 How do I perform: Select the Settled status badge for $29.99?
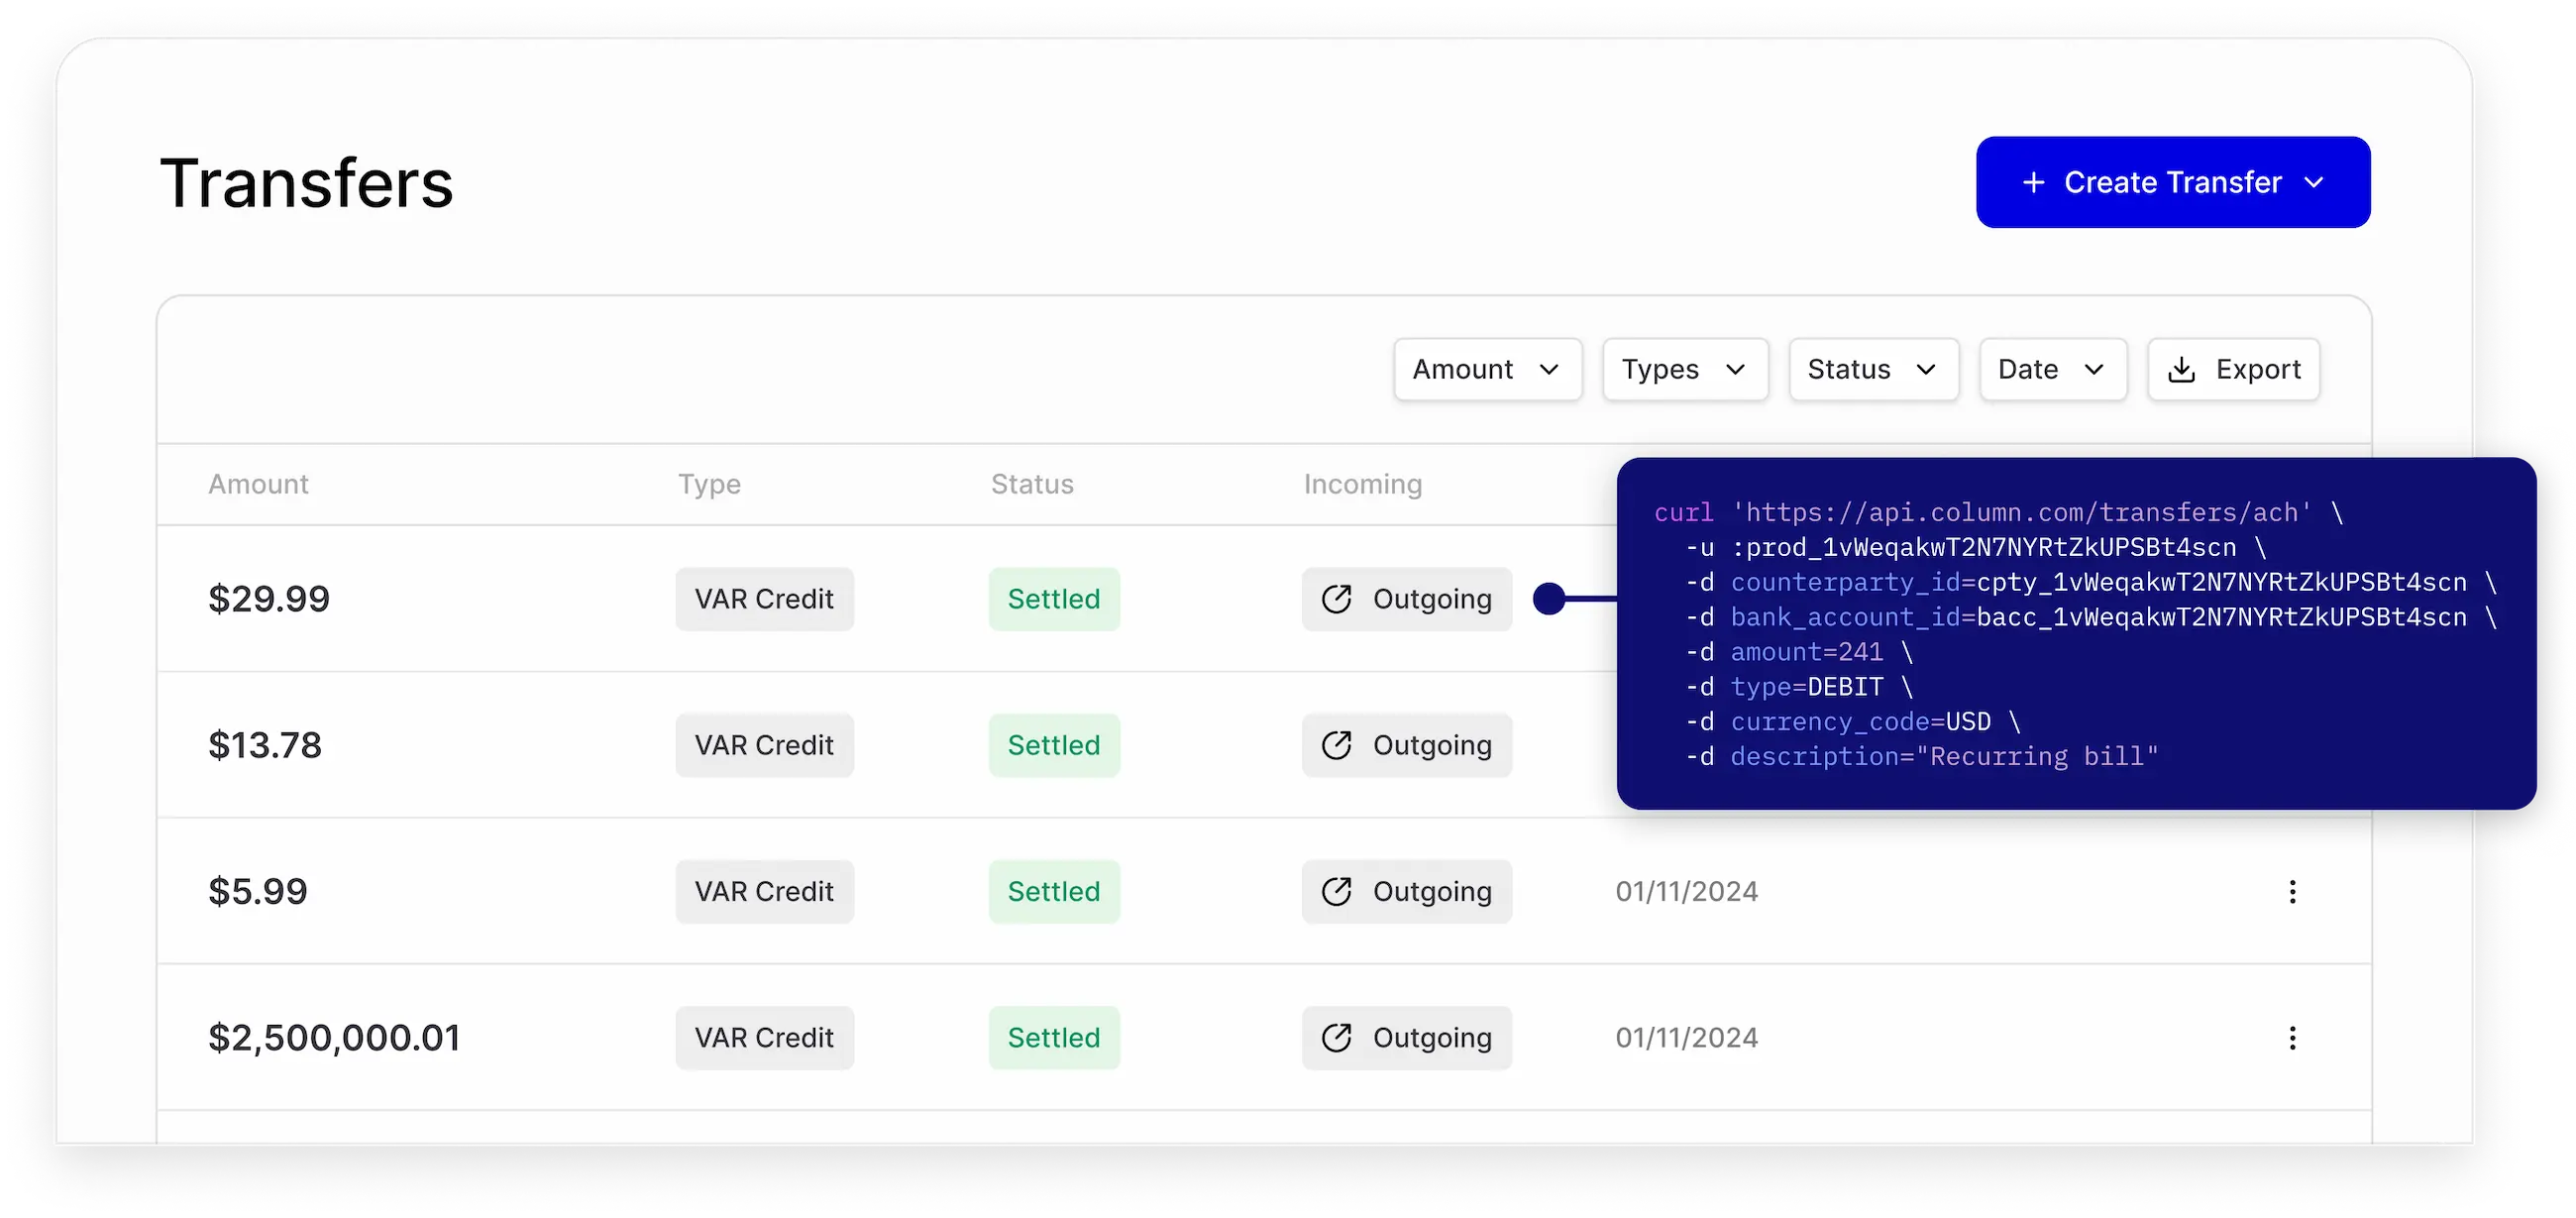pyautogui.click(x=1053, y=598)
